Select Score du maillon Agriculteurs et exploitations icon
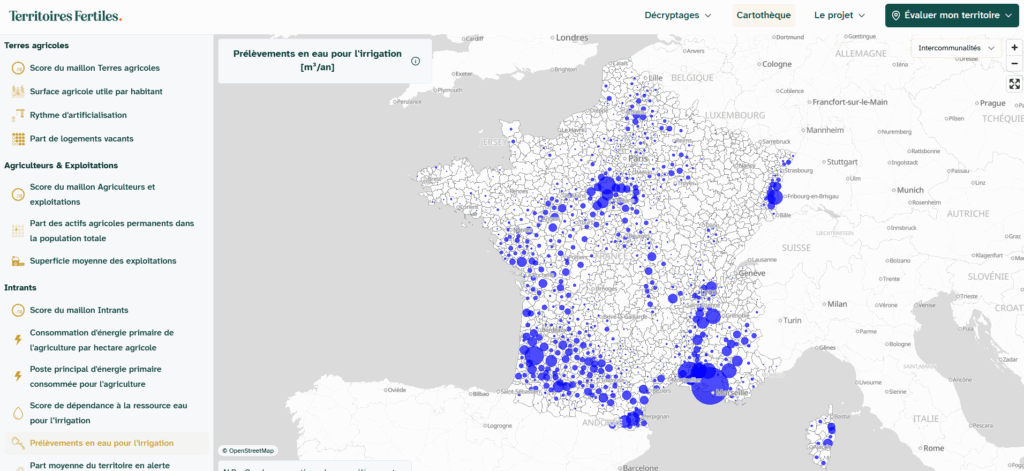The height and width of the screenshot is (471, 1024). [x=18, y=195]
